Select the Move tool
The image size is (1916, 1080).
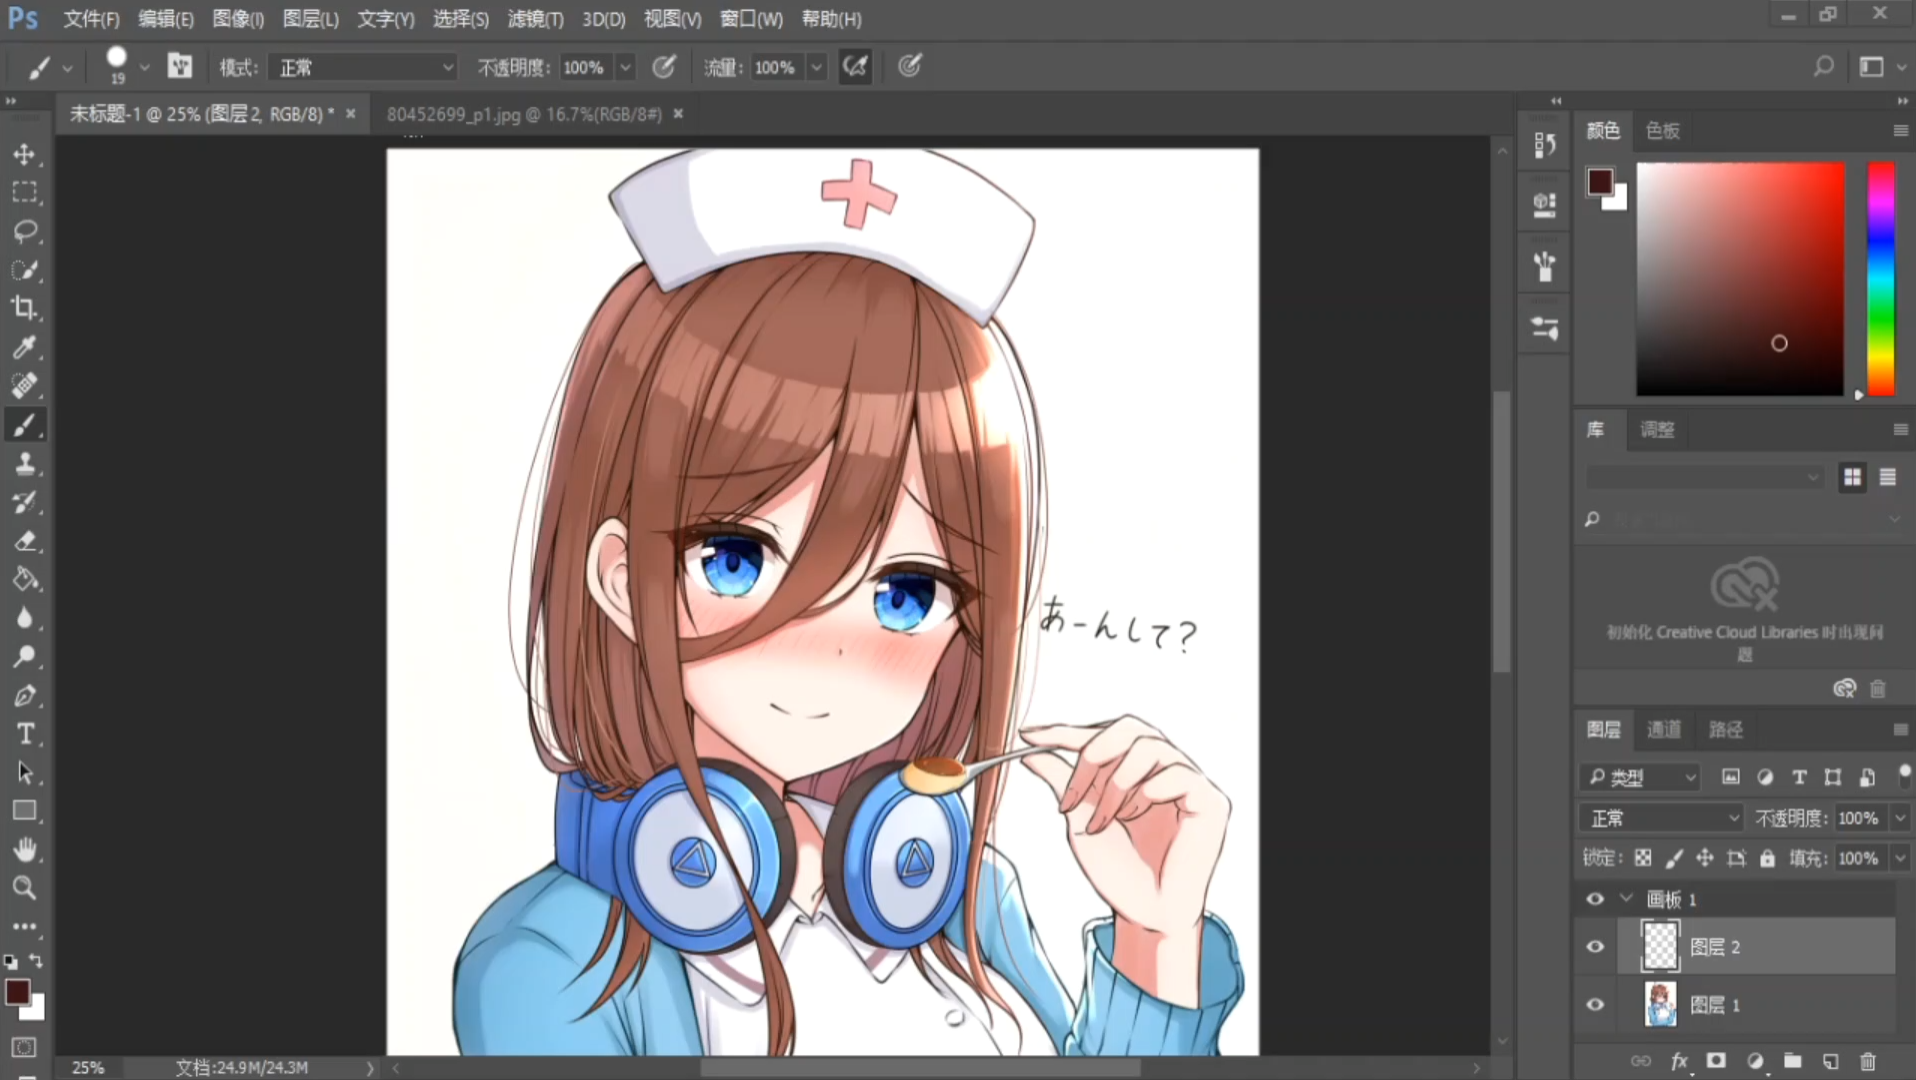(x=25, y=154)
